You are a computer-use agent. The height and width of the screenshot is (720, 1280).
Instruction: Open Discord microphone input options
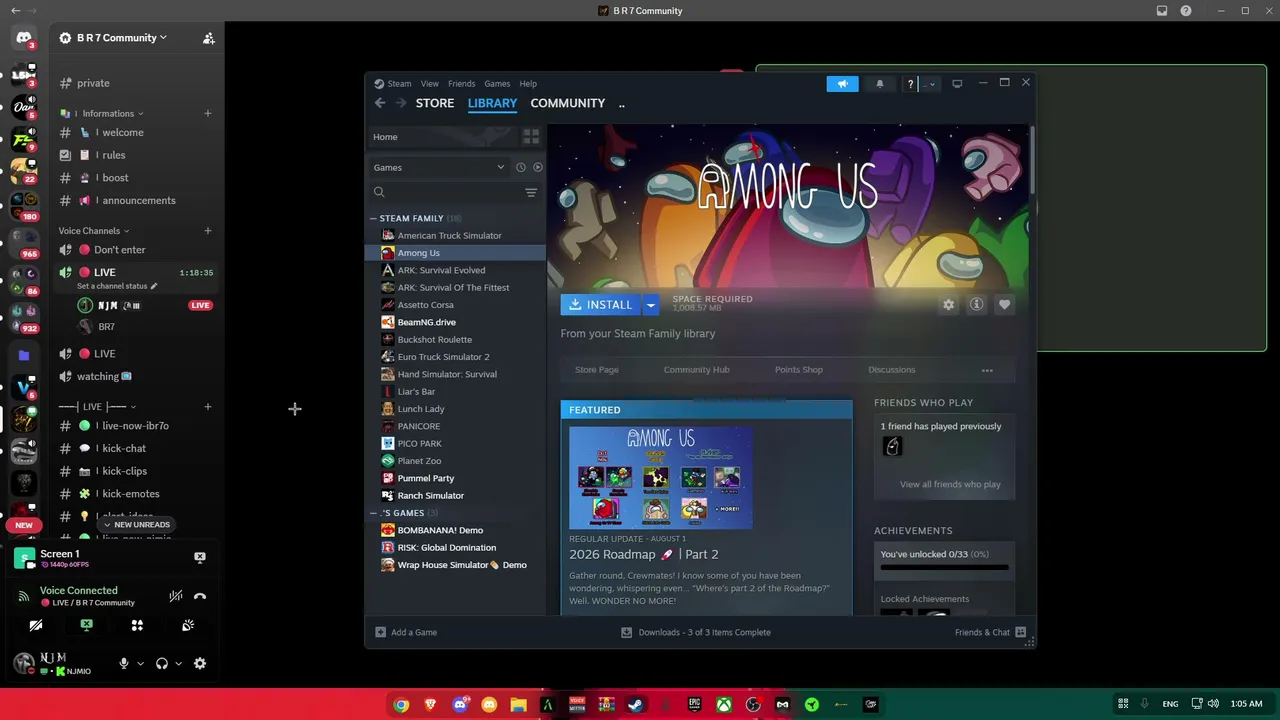coord(140,663)
